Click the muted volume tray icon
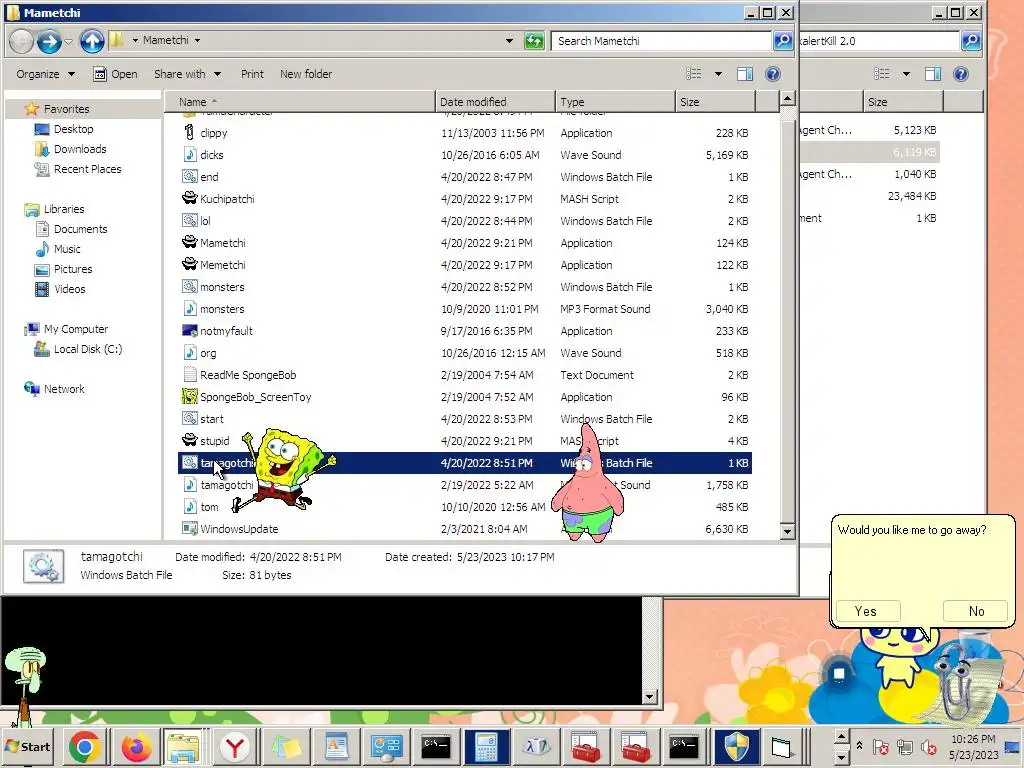Image resolution: width=1024 pixels, height=768 pixels. click(928, 746)
